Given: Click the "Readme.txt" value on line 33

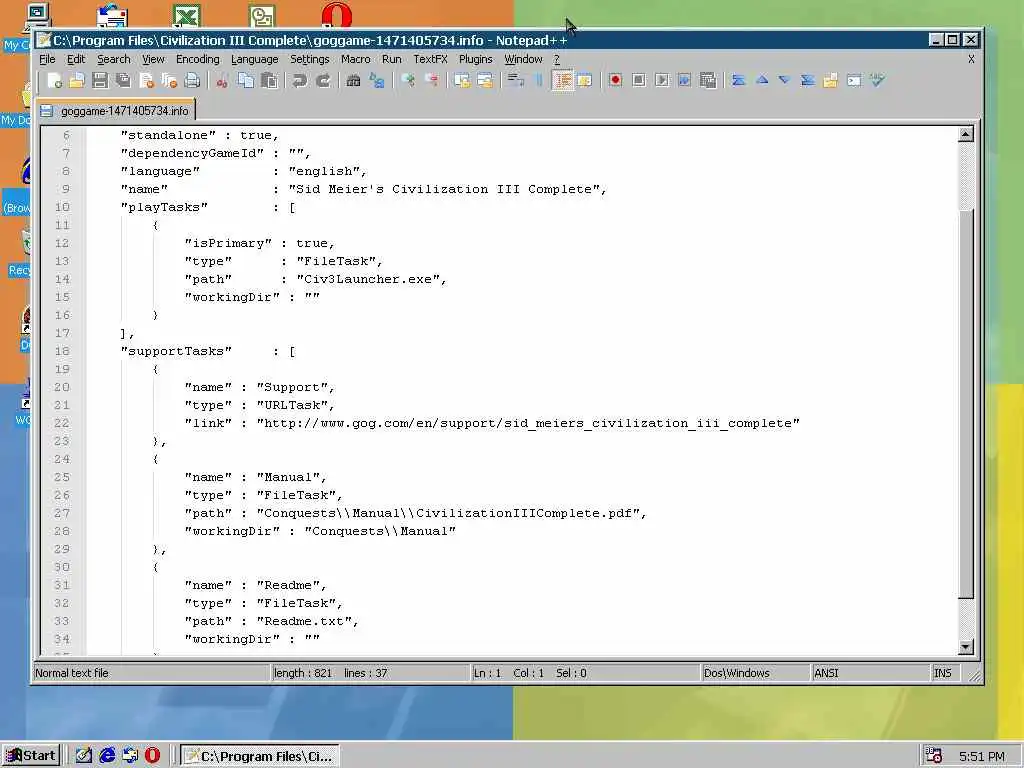Looking at the screenshot, I should coord(304,621).
